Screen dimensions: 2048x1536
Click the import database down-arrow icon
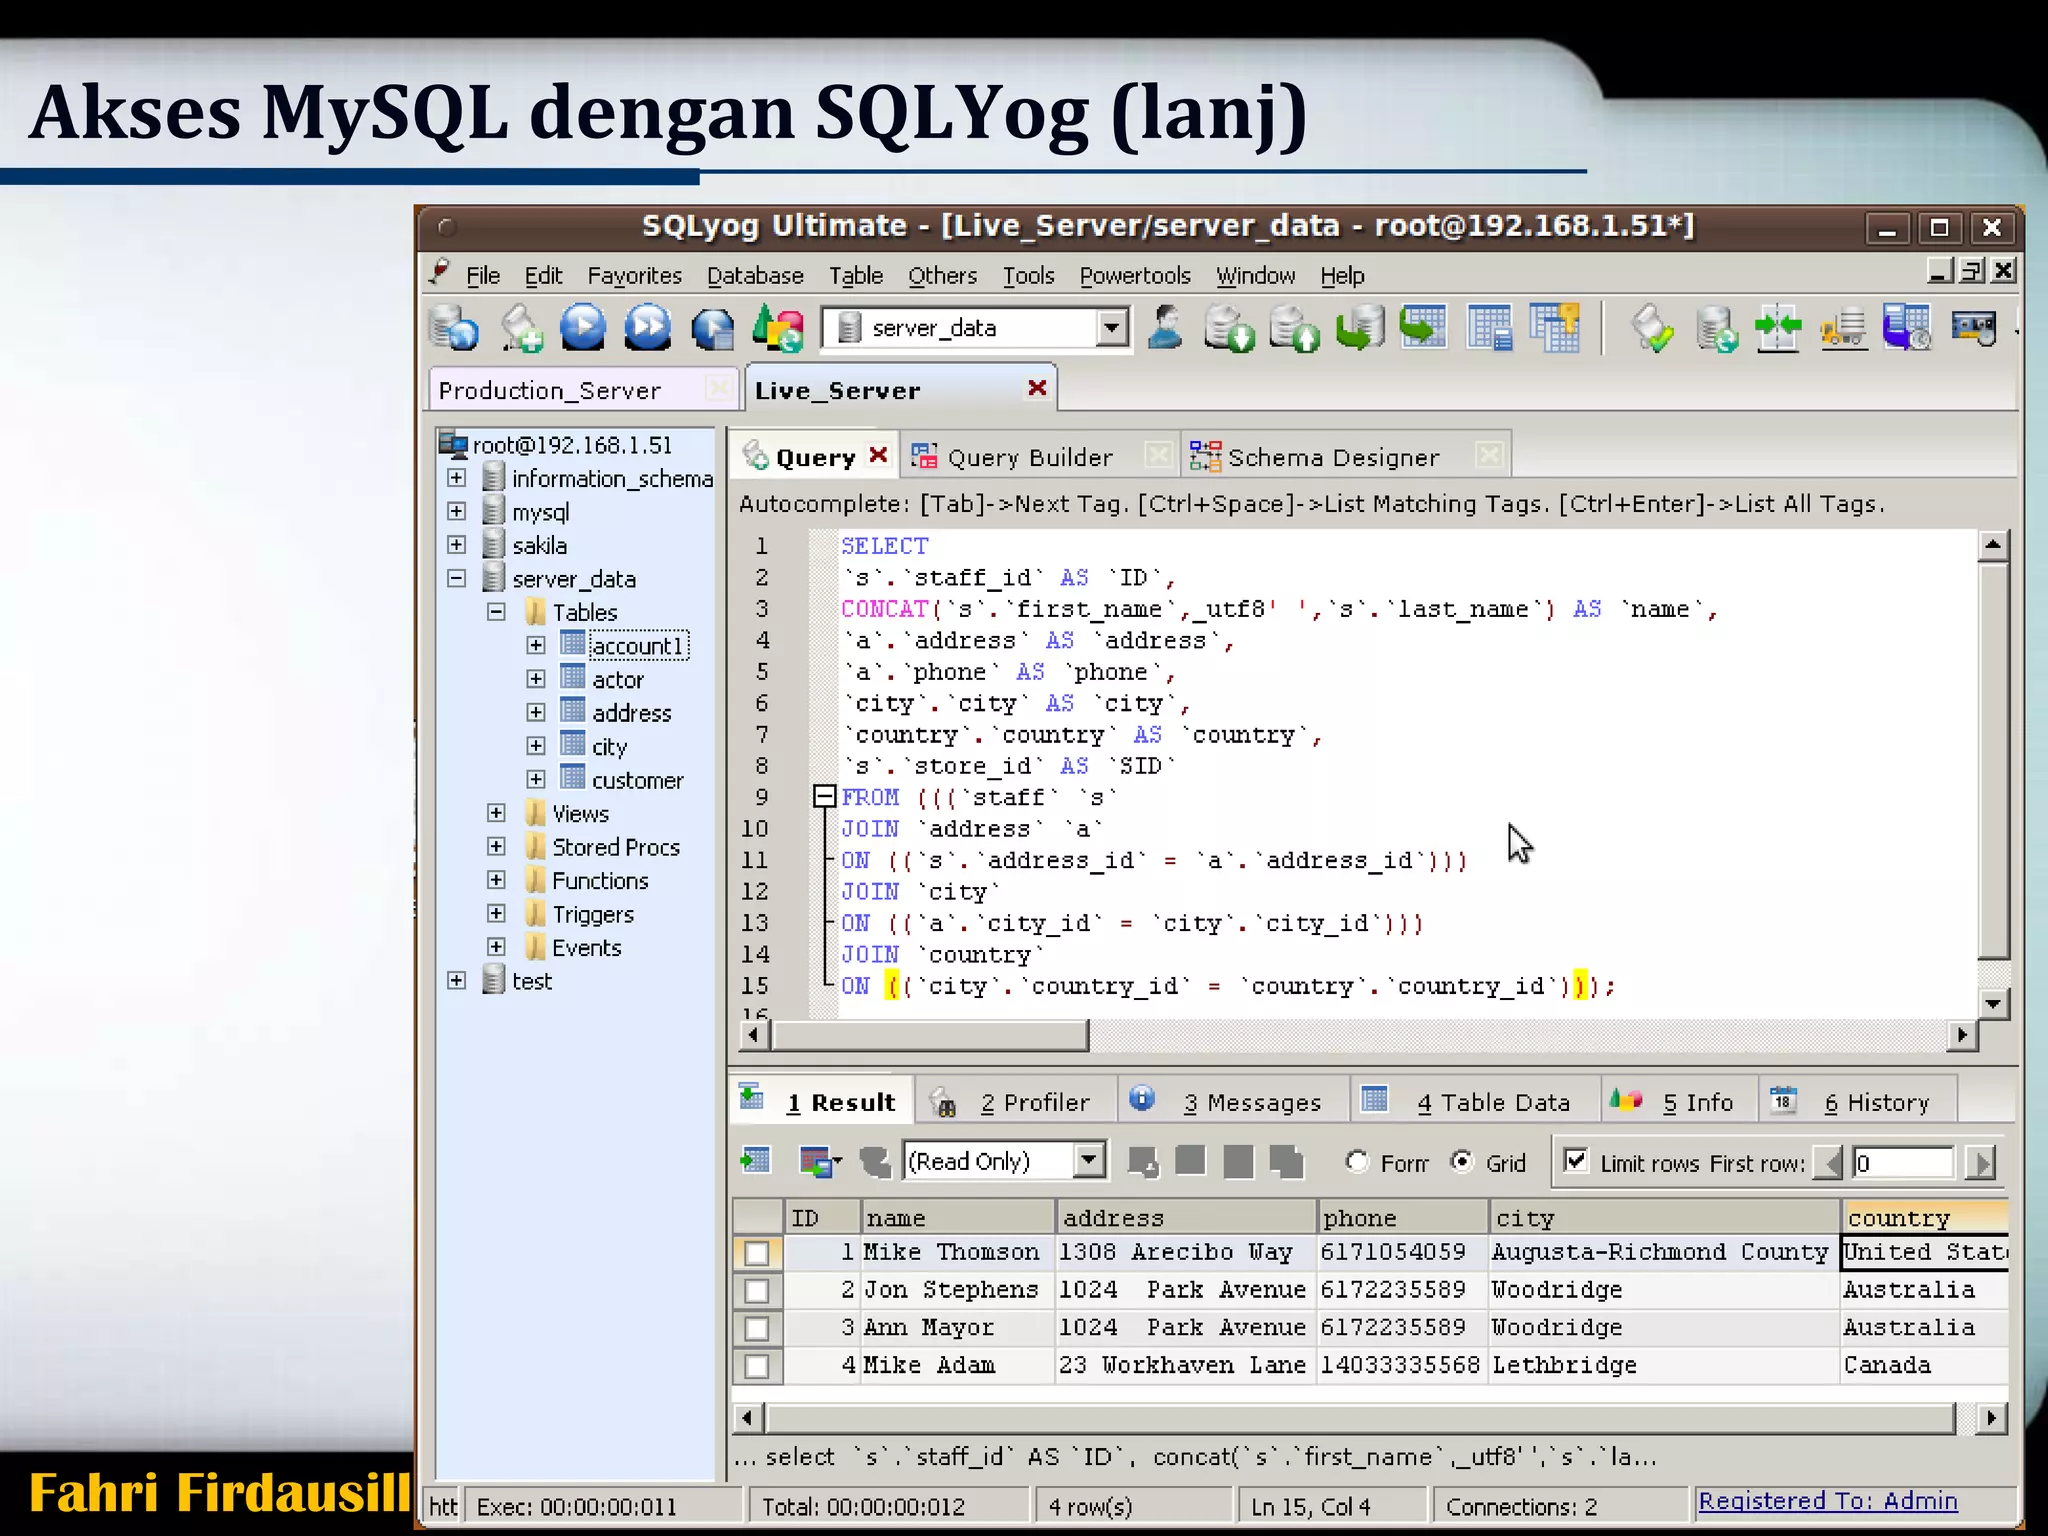click(x=1229, y=328)
